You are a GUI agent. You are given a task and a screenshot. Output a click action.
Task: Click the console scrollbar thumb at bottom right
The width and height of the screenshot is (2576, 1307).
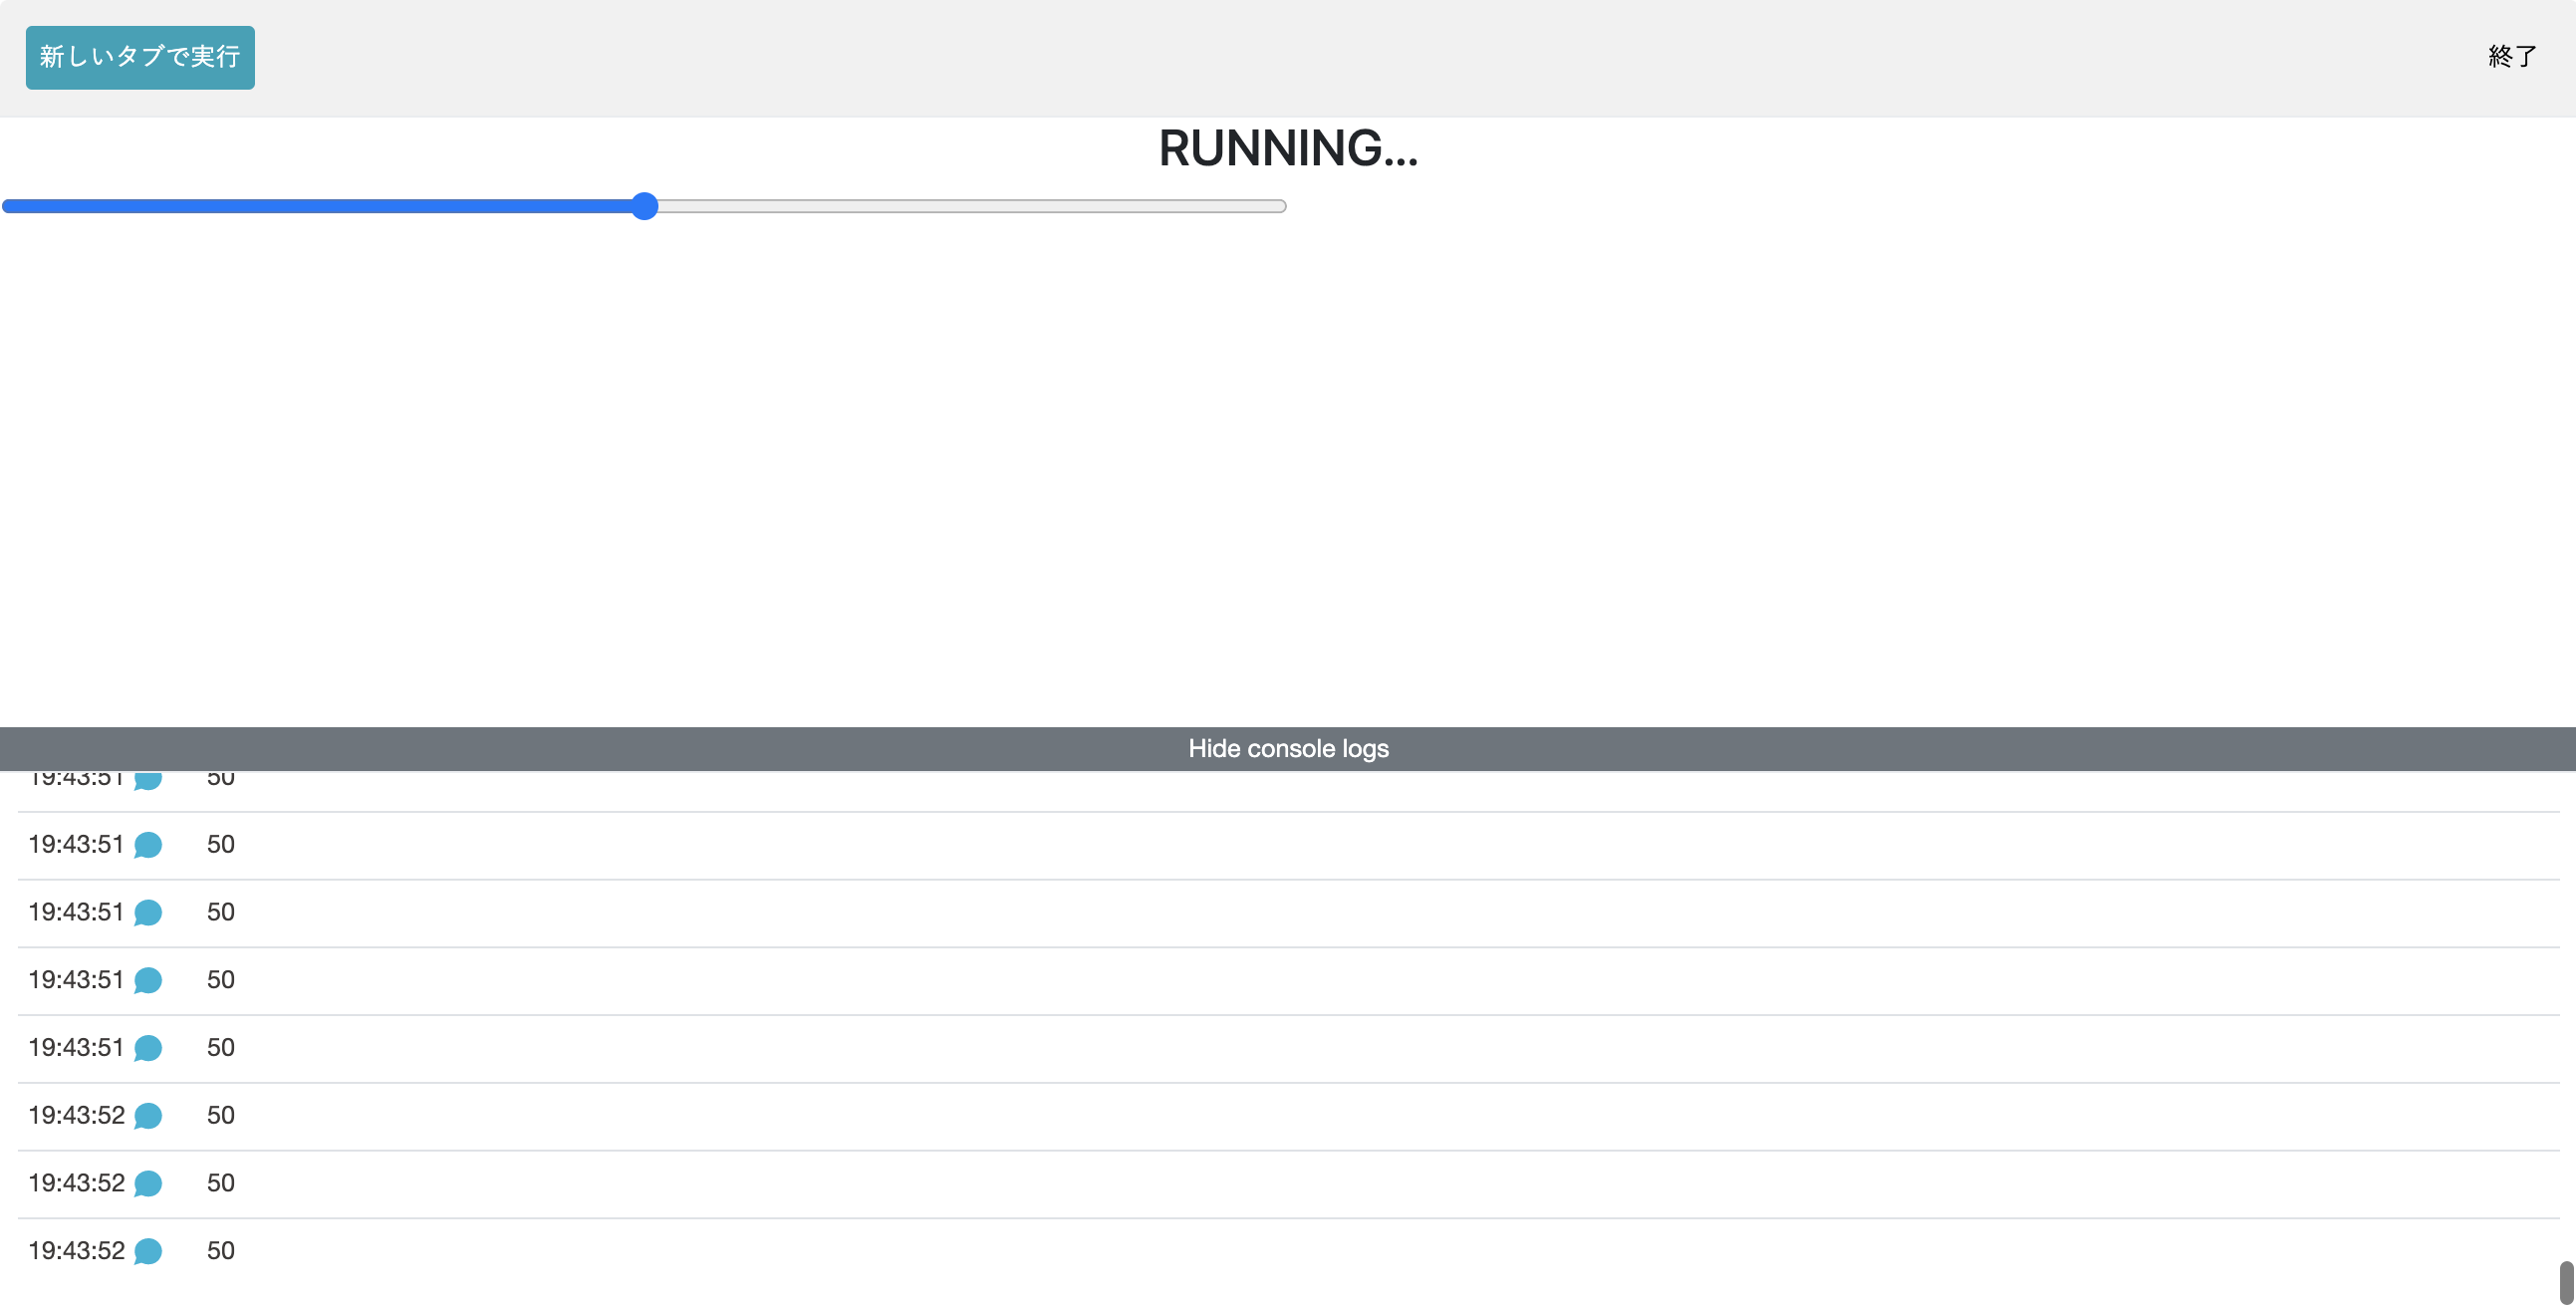pos(2565,1282)
